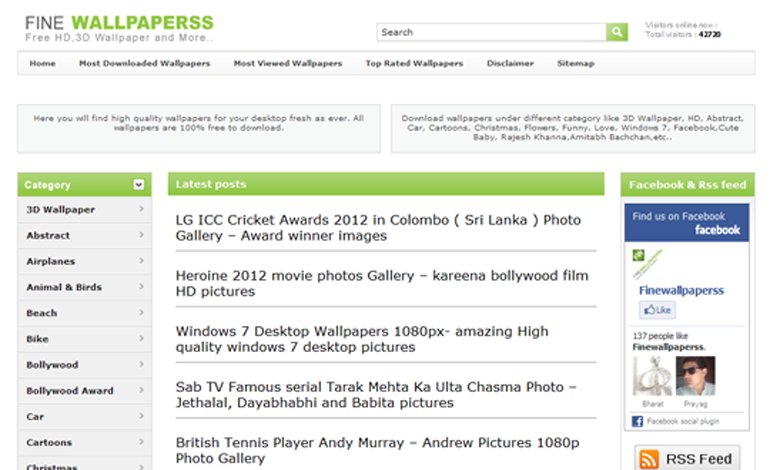Collapse the Category panel dropdown arrow

pyautogui.click(x=139, y=185)
